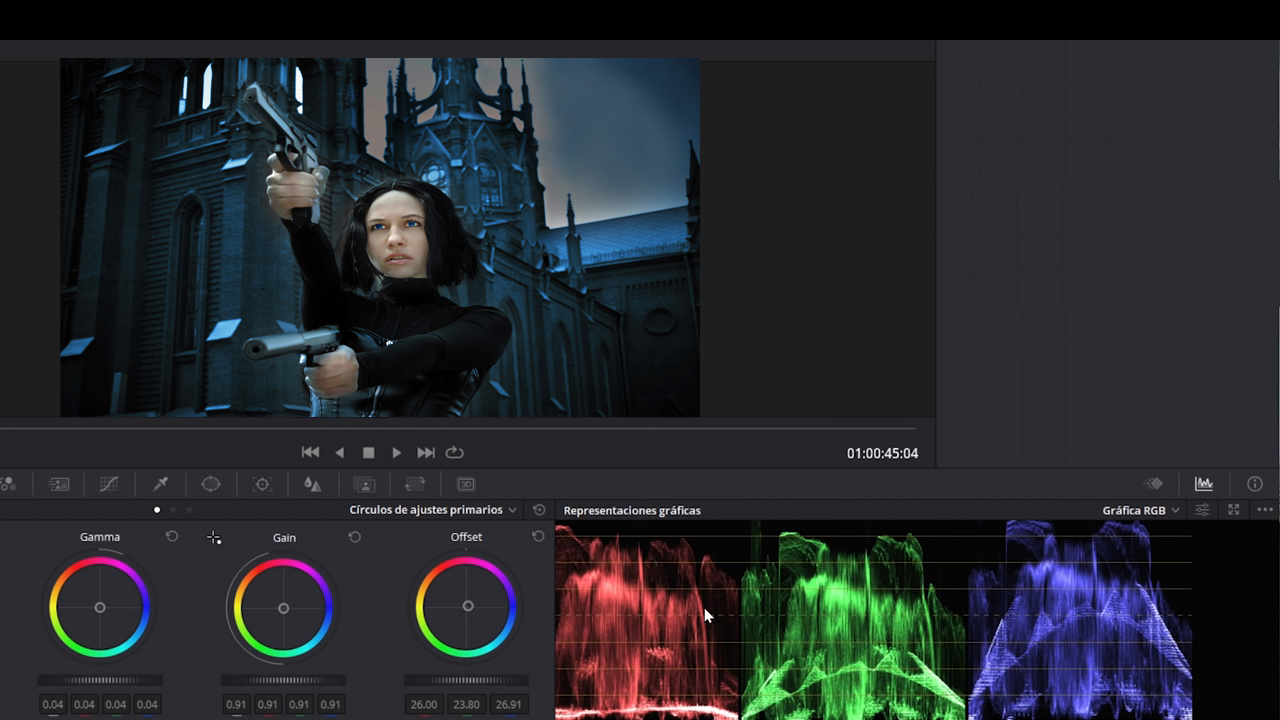The height and width of the screenshot is (720, 1280).
Task: Select the second primaries page dot
Action: tap(174, 510)
